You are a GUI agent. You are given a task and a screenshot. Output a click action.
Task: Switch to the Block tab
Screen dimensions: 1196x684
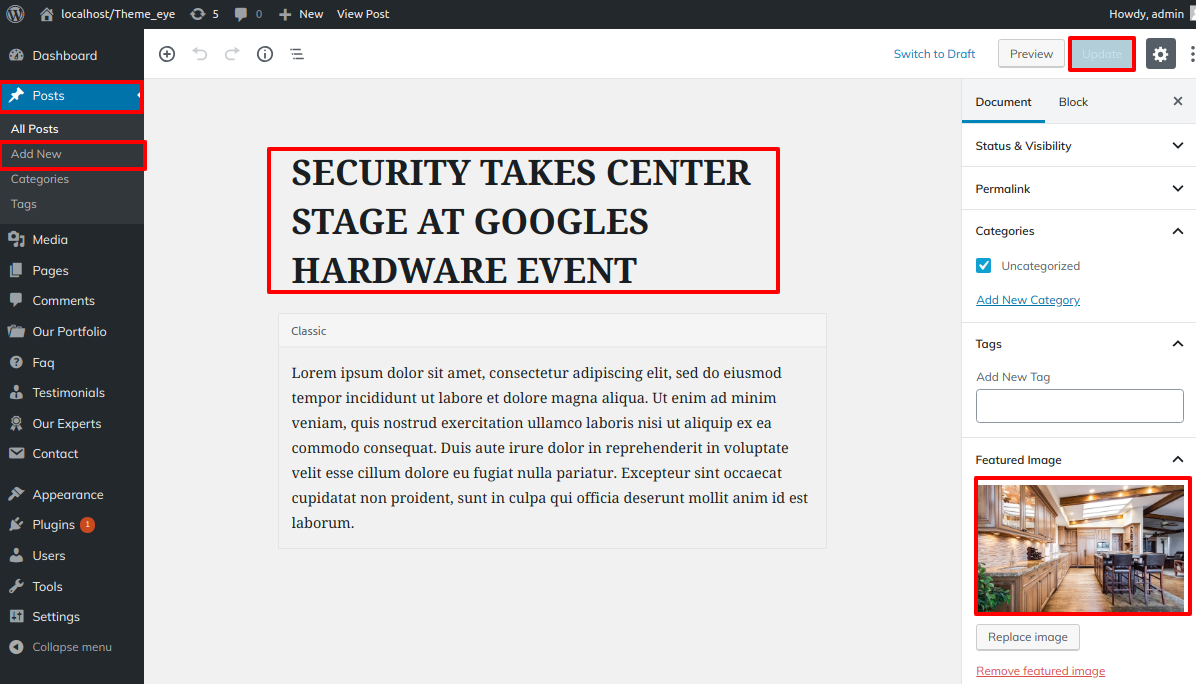pos(1073,102)
